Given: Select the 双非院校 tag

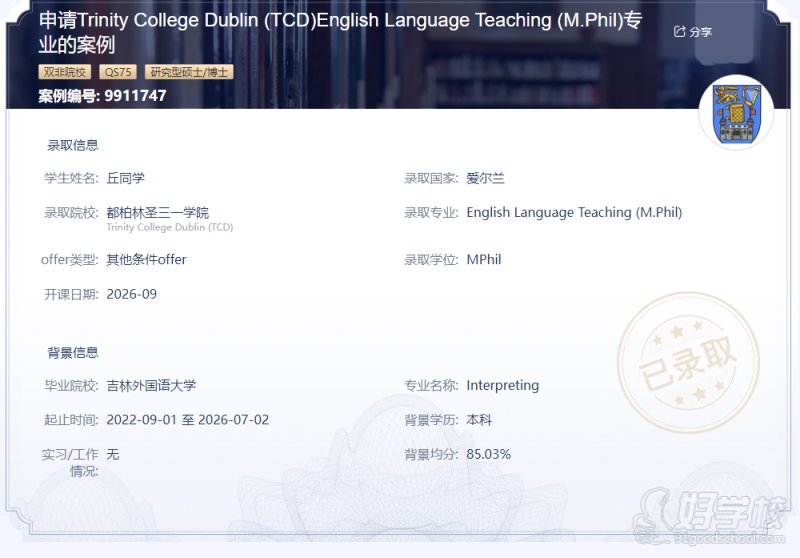Looking at the screenshot, I should (x=64, y=72).
